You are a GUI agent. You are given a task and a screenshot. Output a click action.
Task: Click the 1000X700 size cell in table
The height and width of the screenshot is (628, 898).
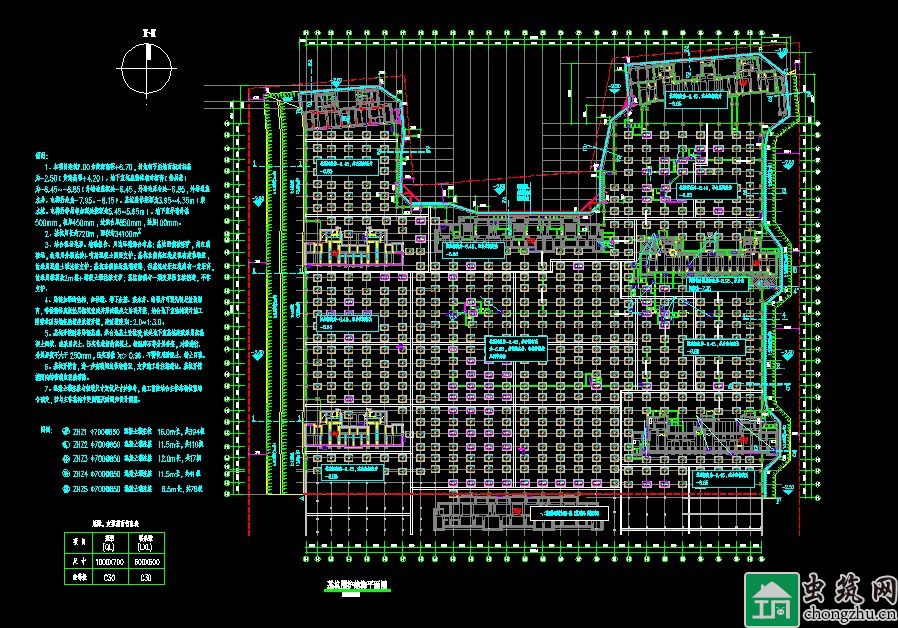pos(111,563)
